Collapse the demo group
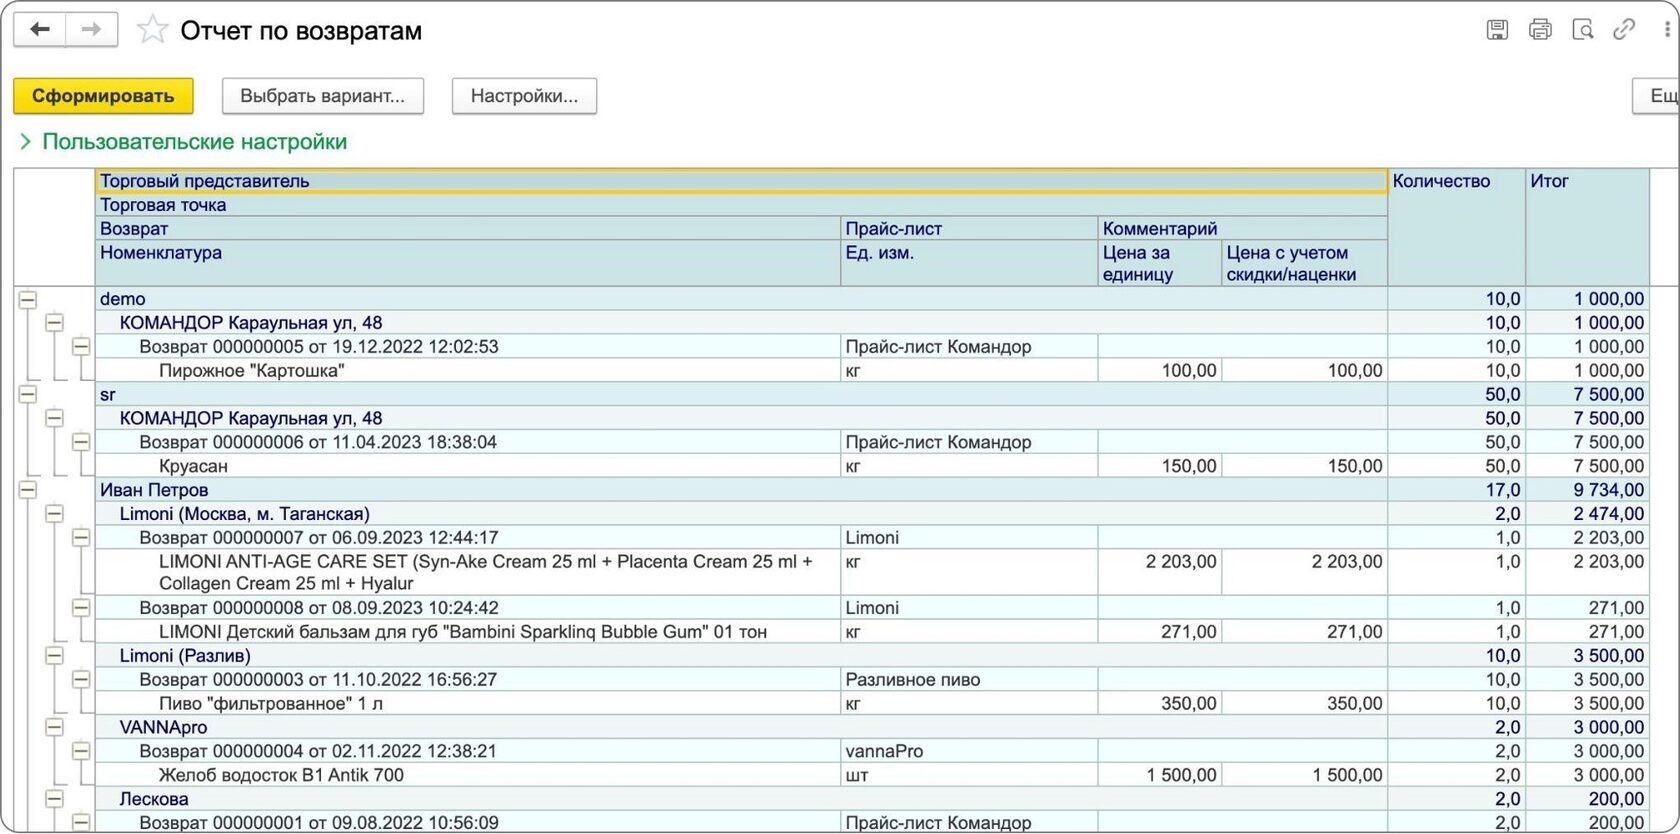The height and width of the screenshot is (834, 1680). click(x=28, y=299)
